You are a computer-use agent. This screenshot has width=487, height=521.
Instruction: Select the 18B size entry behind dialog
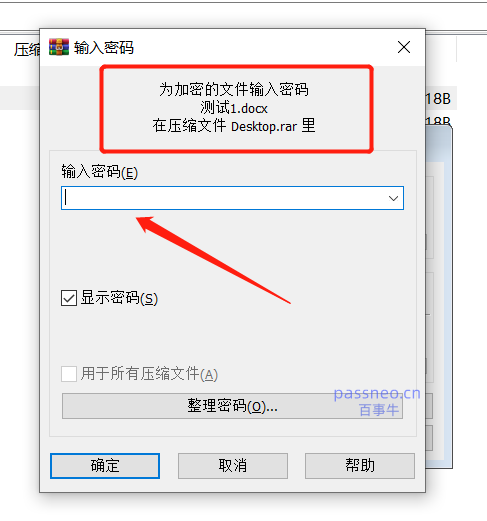point(438,99)
